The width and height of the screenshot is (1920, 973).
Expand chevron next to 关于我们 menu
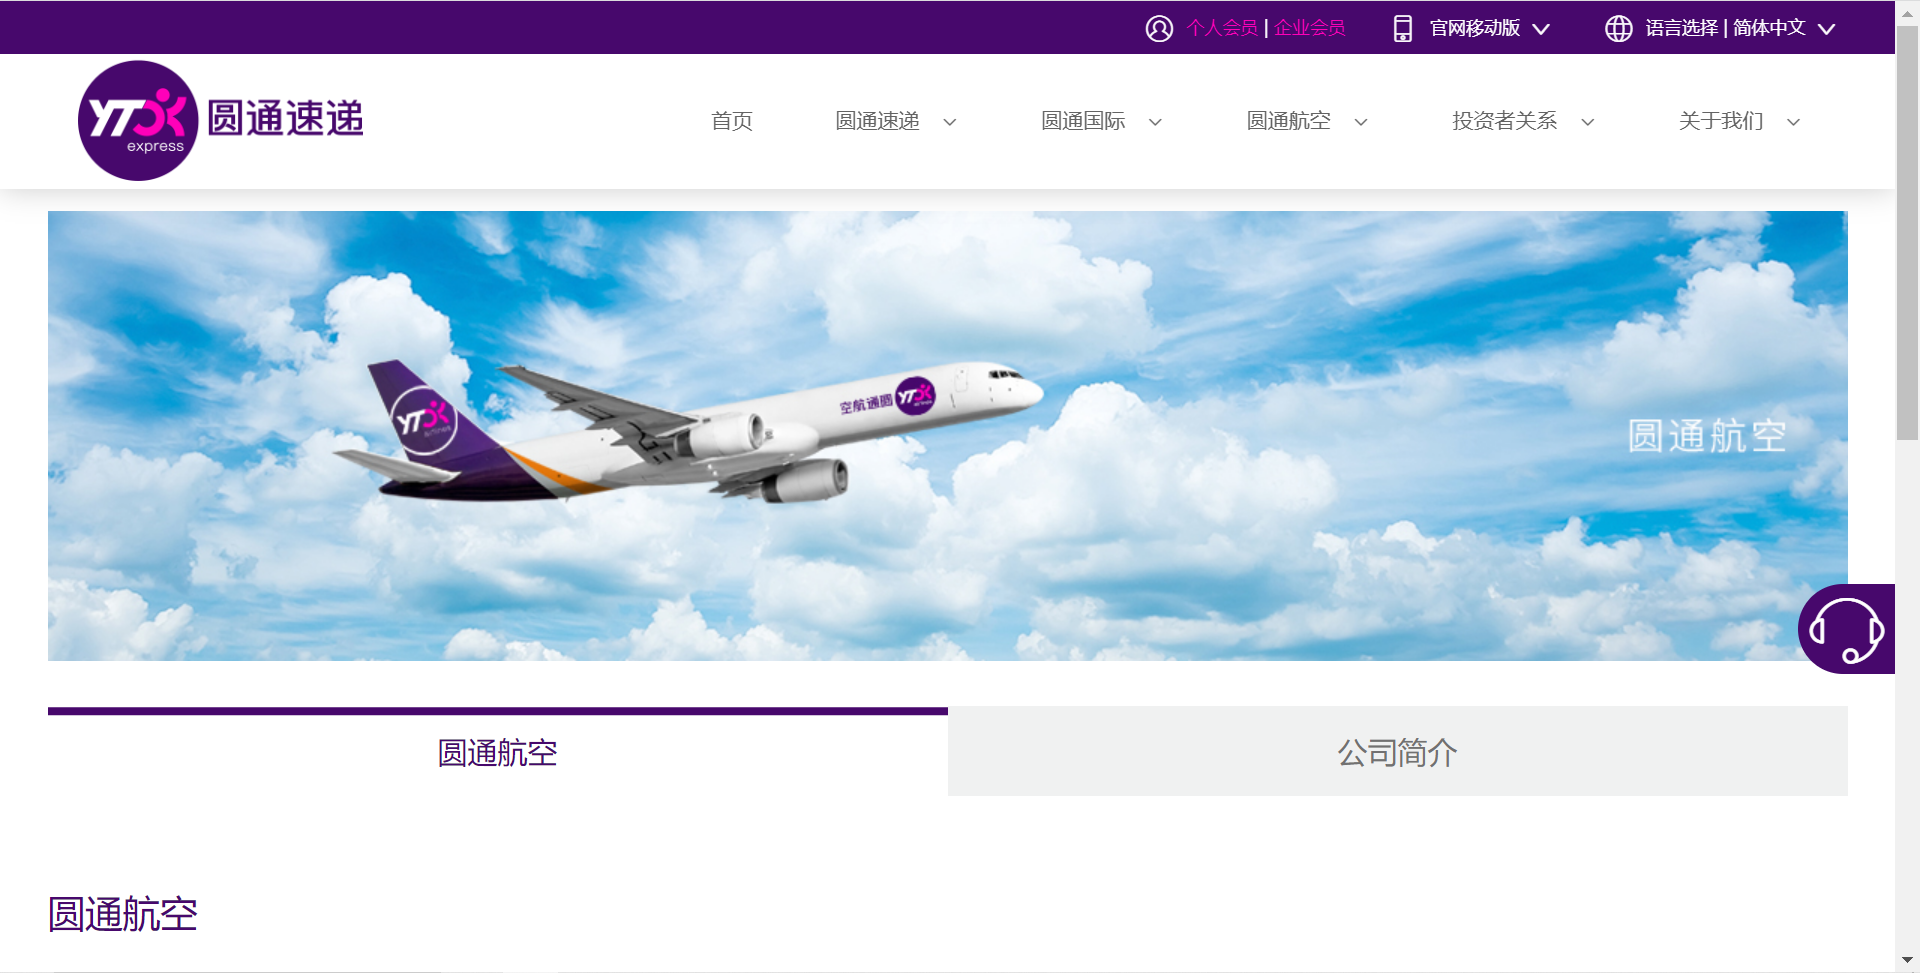(x=1793, y=122)
